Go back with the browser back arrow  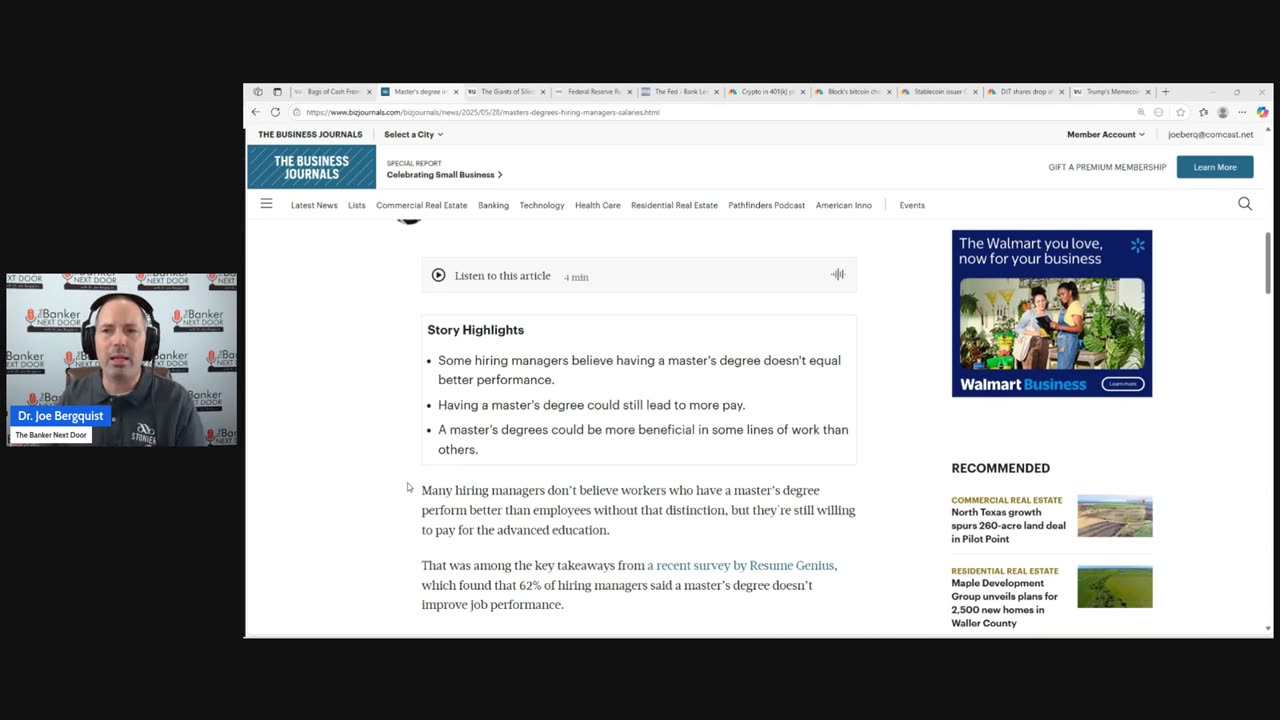[x=256, y=112]
